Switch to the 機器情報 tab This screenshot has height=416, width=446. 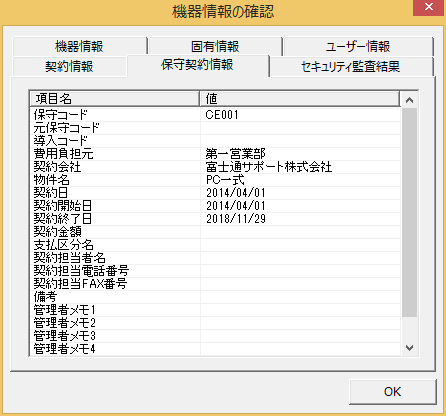[79, 46]
